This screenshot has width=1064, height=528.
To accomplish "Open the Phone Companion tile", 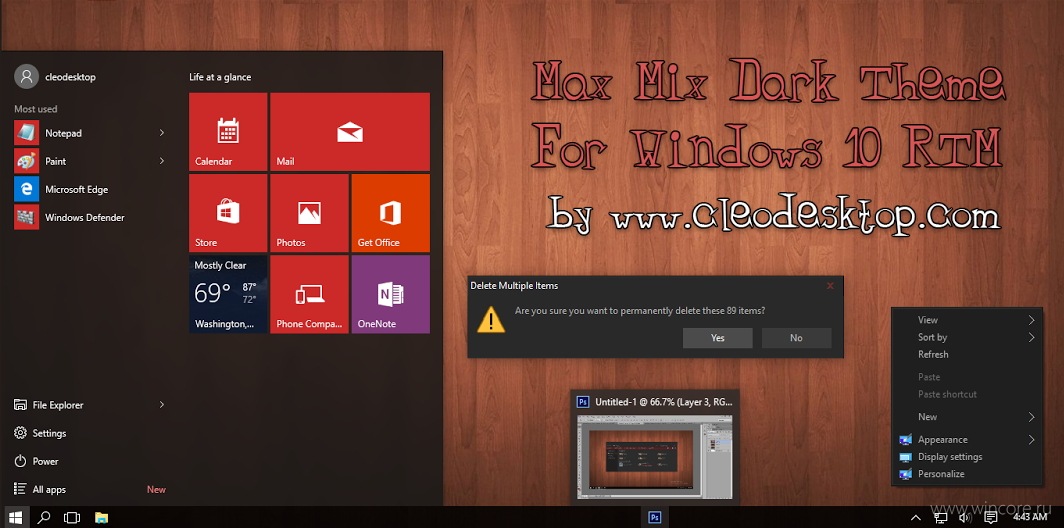I will coord(309,295).
